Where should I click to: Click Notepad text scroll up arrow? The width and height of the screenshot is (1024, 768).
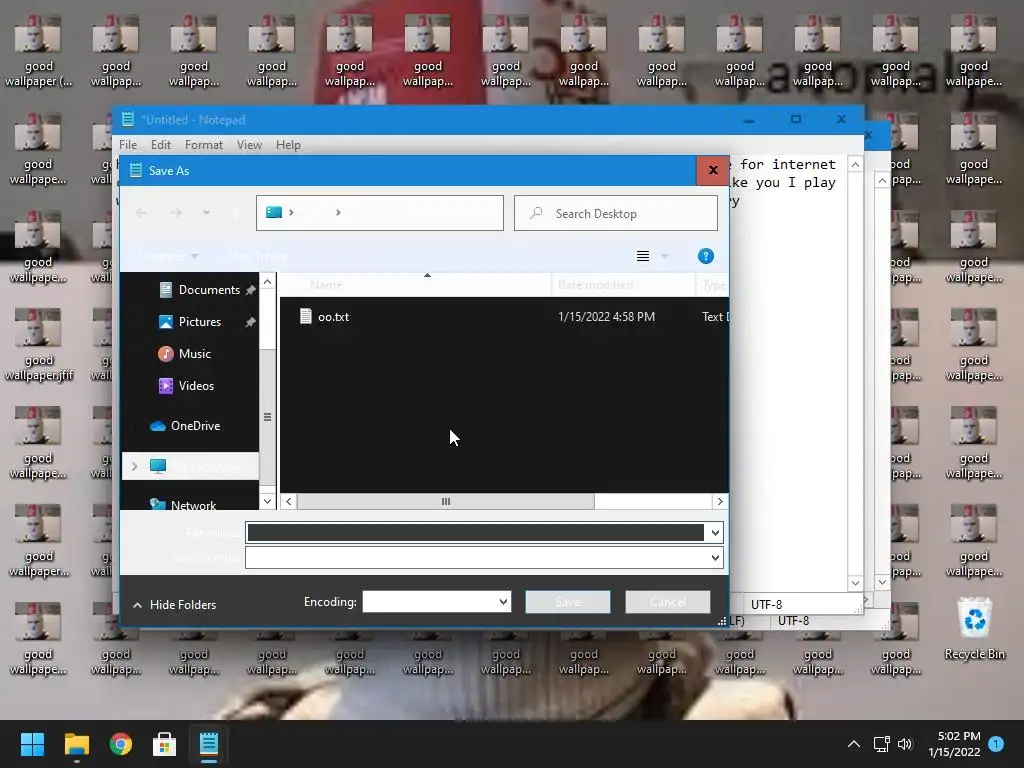[x=855, y=165]
